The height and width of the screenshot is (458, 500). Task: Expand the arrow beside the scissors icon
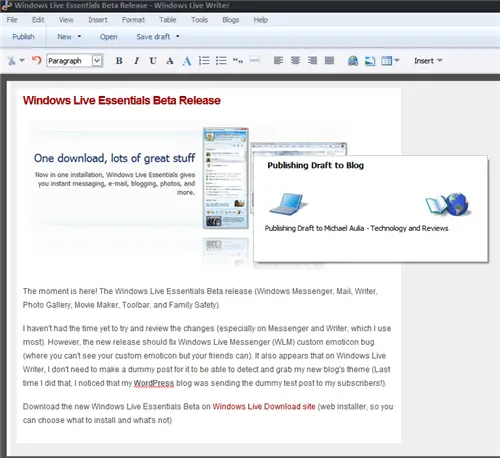(22, 61)
